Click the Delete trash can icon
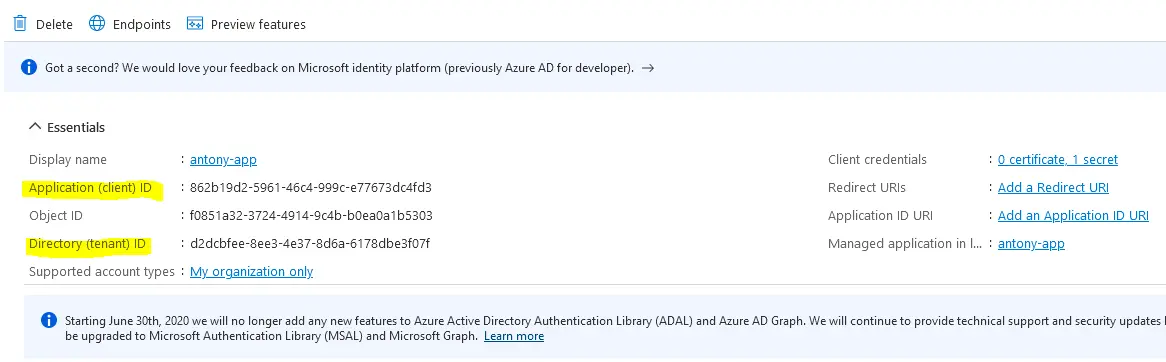This screenshot has height=362, width=1166. pyautogui.click(x=20, y=23)
